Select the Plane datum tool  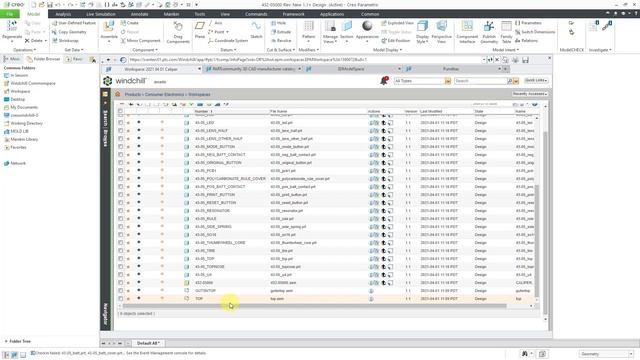200,27
